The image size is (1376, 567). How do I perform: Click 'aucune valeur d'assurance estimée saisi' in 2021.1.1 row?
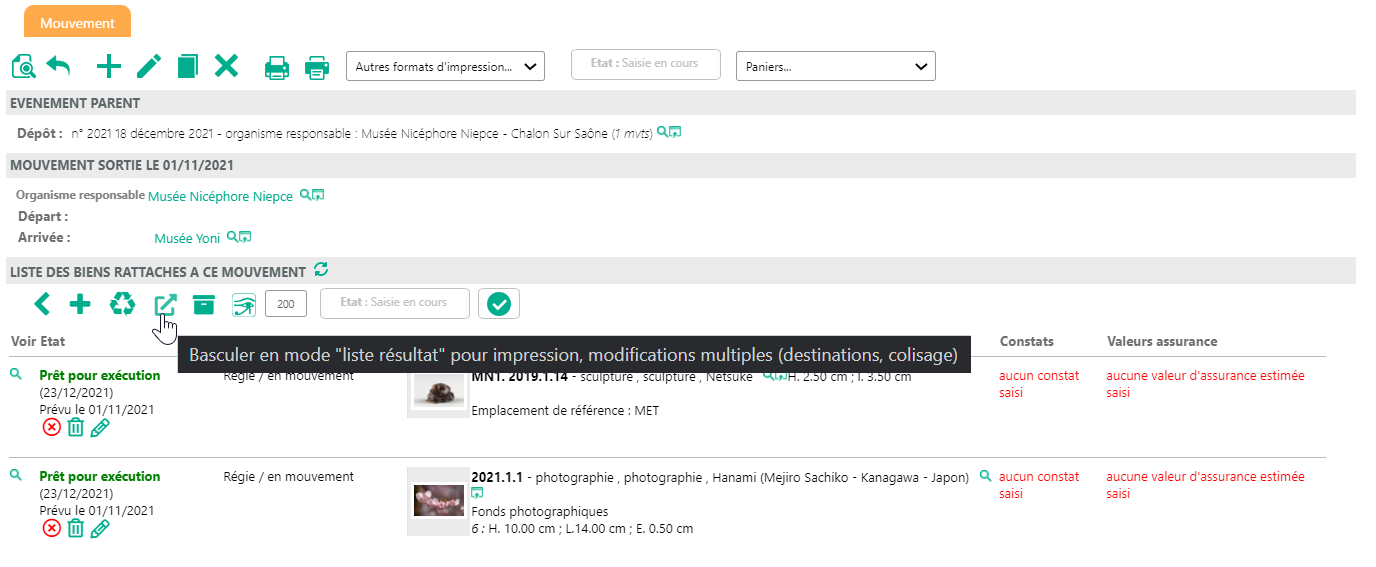click(x=1205, y=485)
